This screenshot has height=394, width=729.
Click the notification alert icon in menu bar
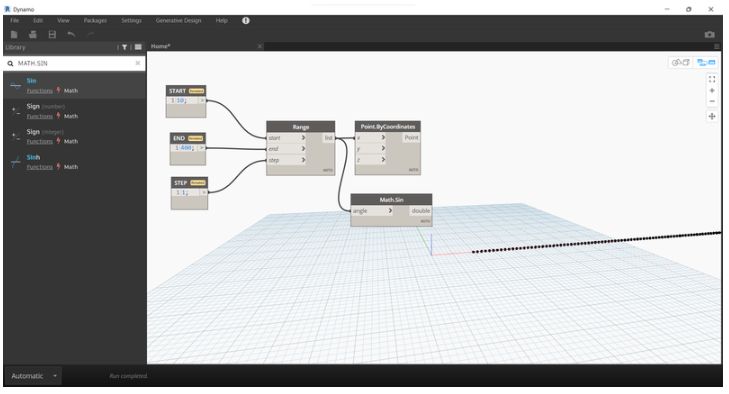pyautogui.click(x=246, y=20)
